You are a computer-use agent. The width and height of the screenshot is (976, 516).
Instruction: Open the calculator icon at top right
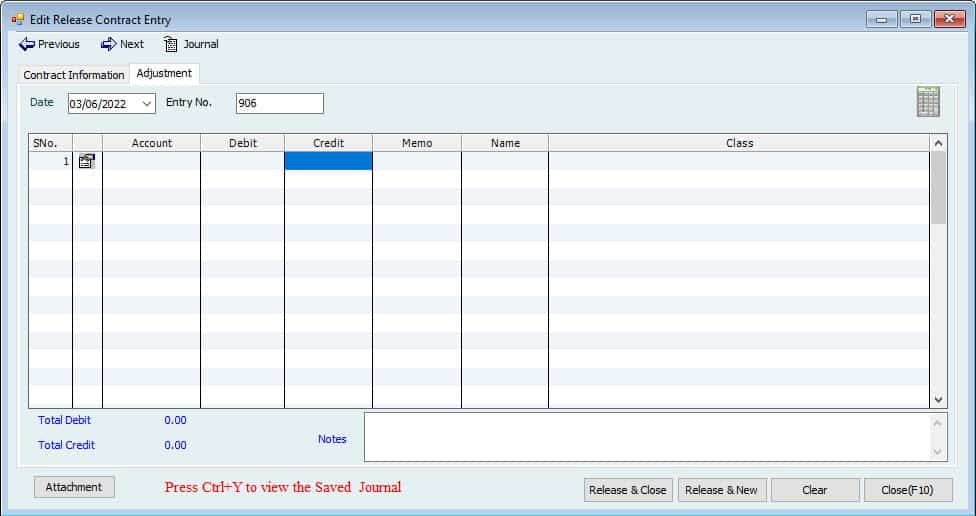928,101
